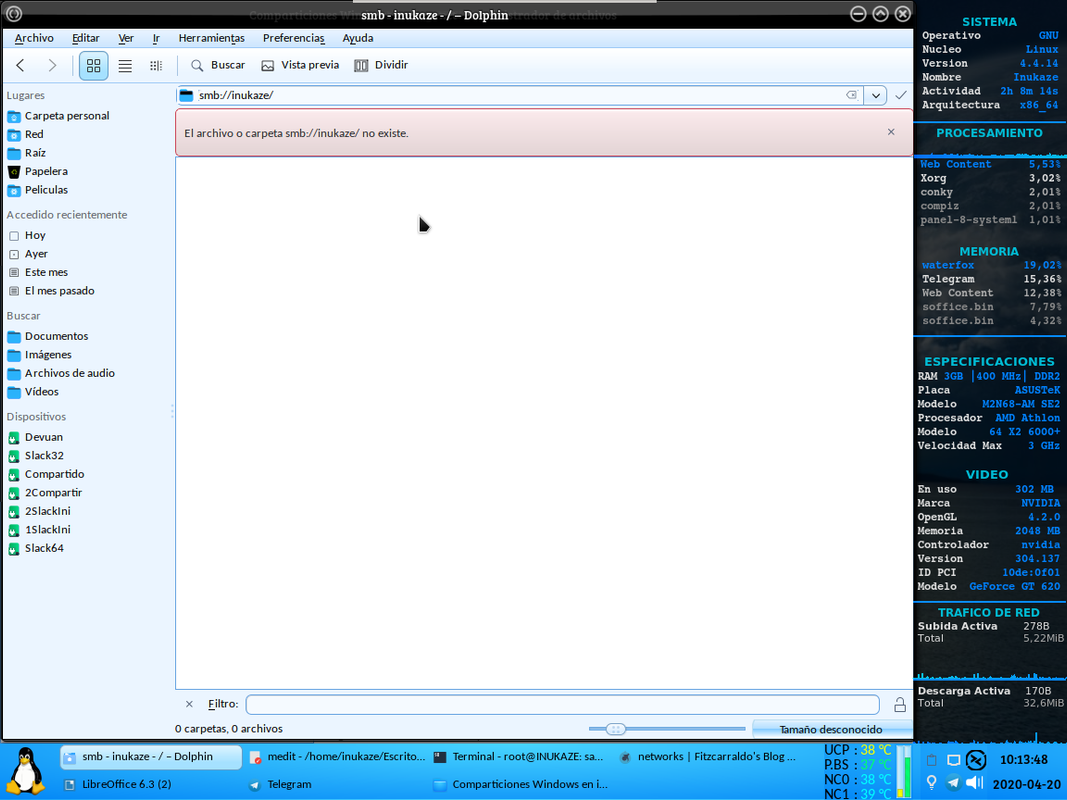Open the Slack32 device
Image resolution: width=1067 pixels, height=800 pixels.
coord(35,456)
